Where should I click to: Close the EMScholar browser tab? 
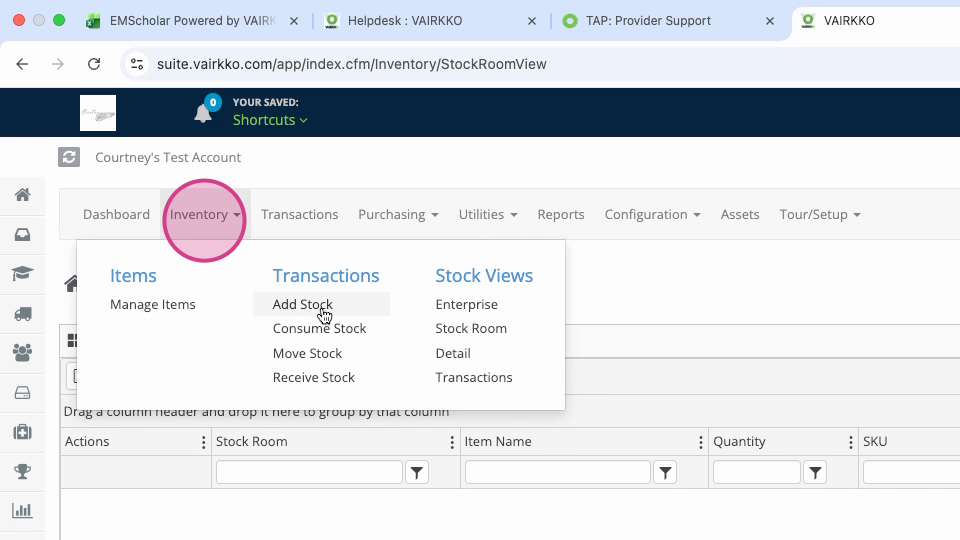tap(294, 21)
